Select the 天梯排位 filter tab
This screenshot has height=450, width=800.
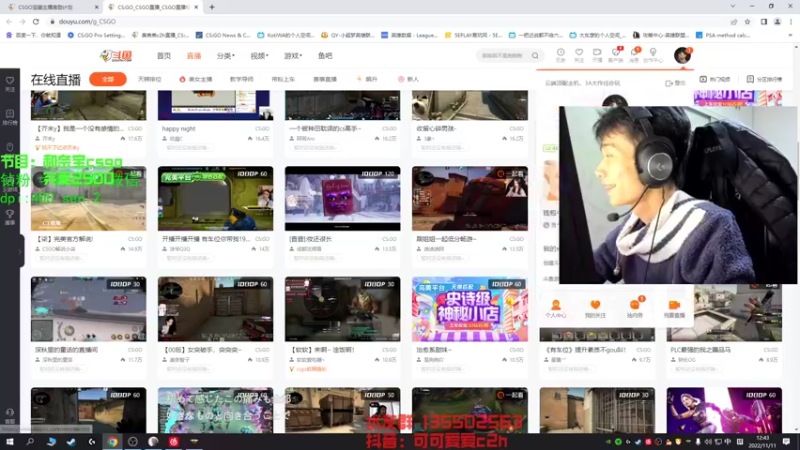click(x=149, y=79)
